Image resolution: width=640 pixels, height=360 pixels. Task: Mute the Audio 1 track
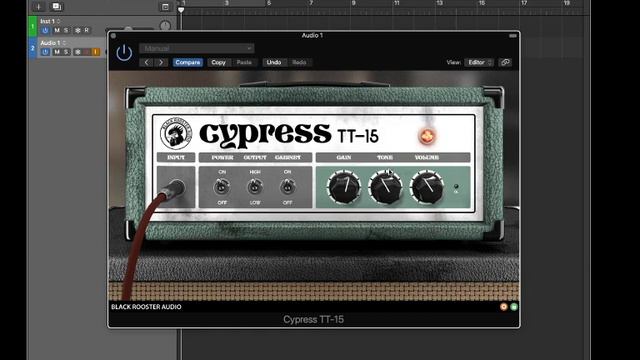click(x=57, y=52)
